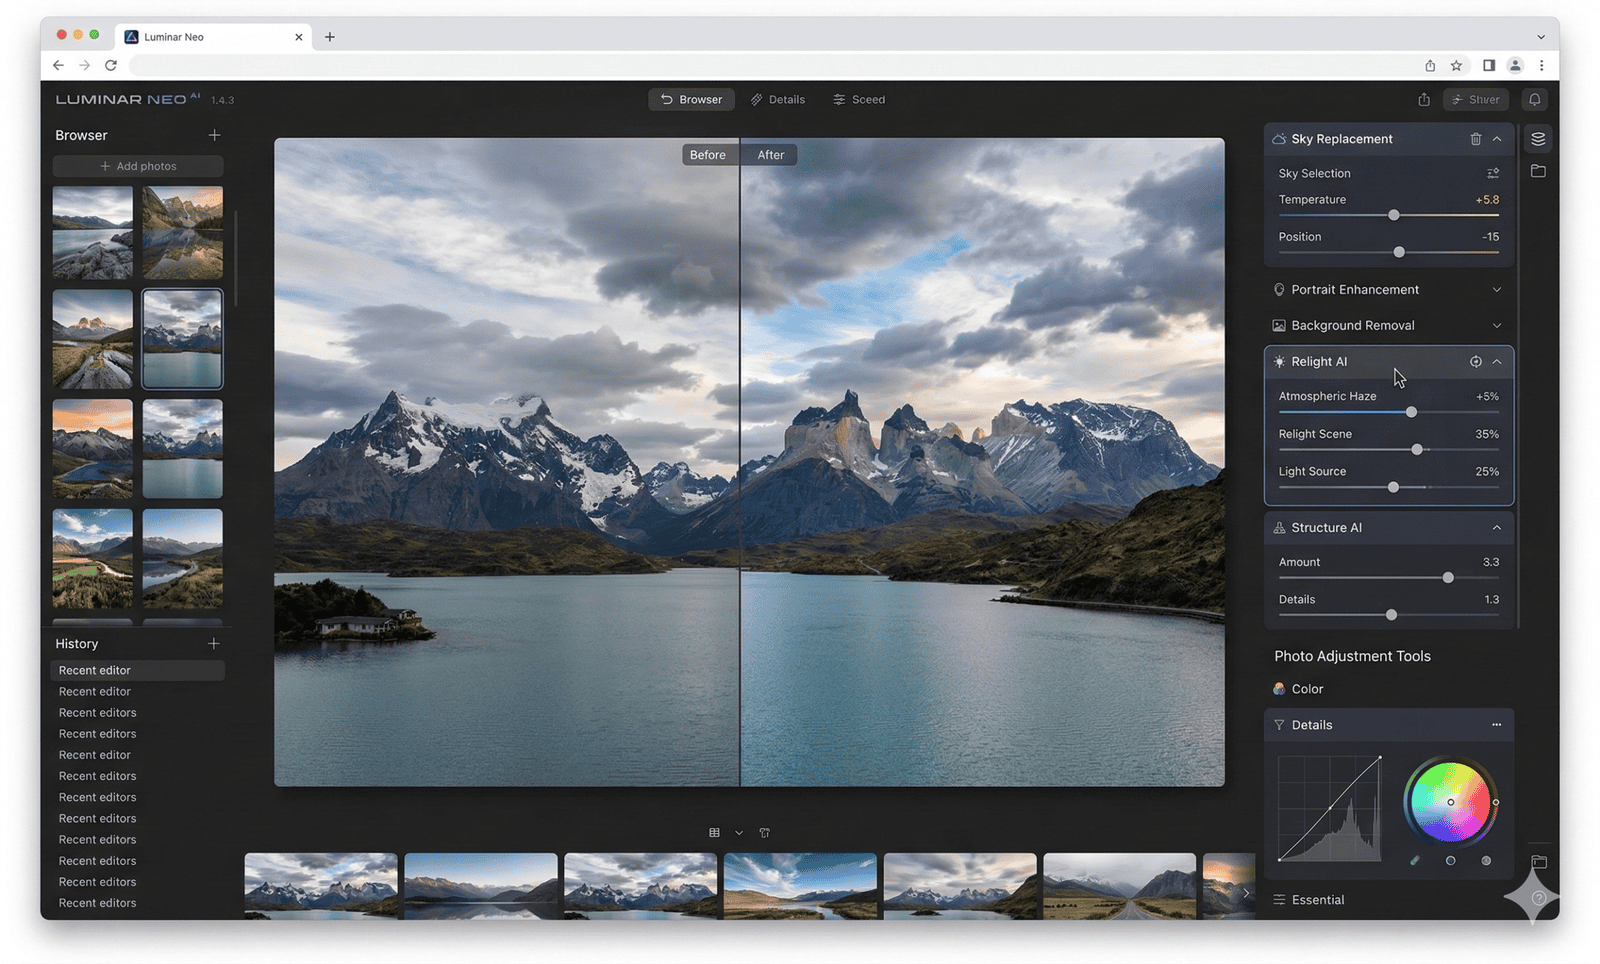Select the green field river thumbnail
Image resolution: width=1600 pixels, height=964 pixels.
[93, 558]
